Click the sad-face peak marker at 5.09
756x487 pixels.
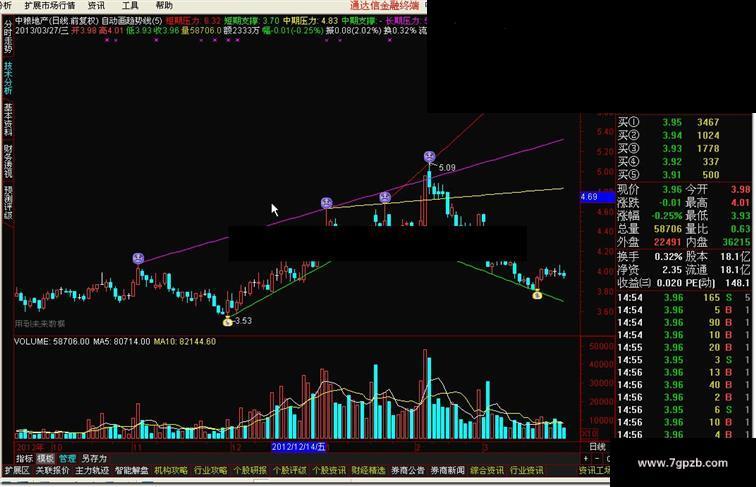[x=430, y=157]
